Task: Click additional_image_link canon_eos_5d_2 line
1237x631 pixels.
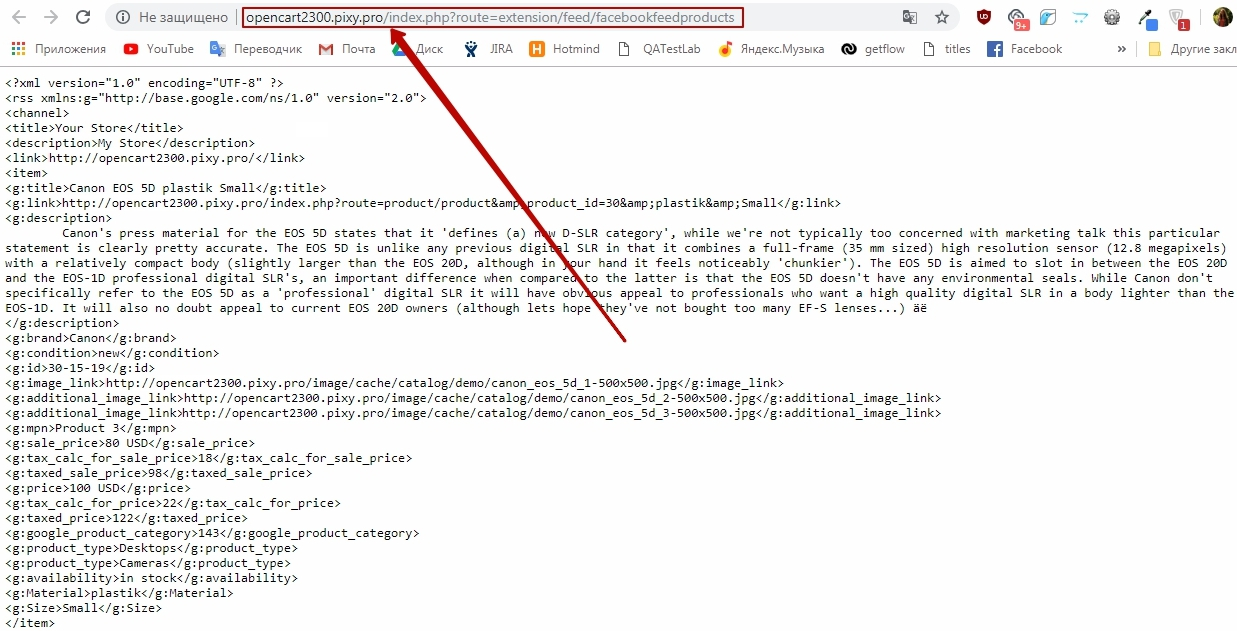Action: [473, 399]
